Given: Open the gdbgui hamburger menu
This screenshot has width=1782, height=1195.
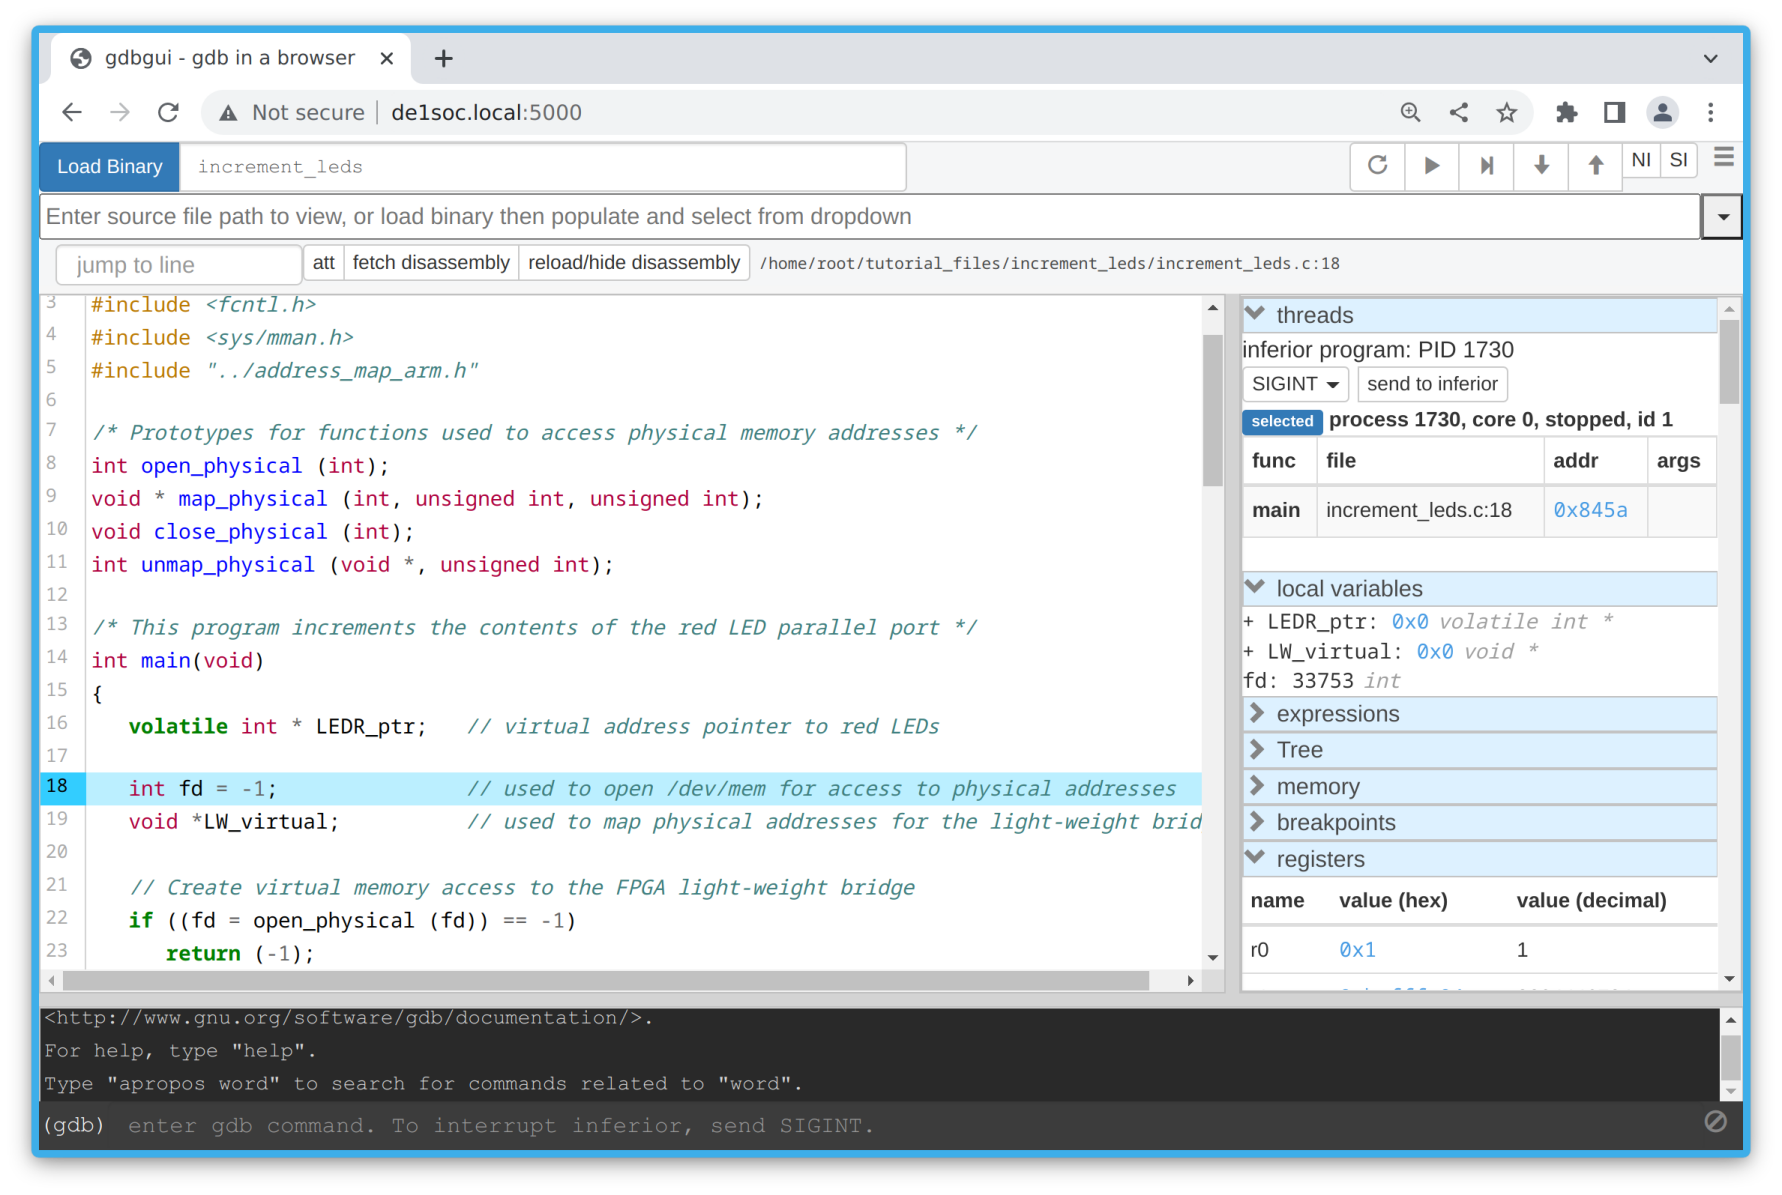Looking at the screenshot, I should pos(1724,158).
